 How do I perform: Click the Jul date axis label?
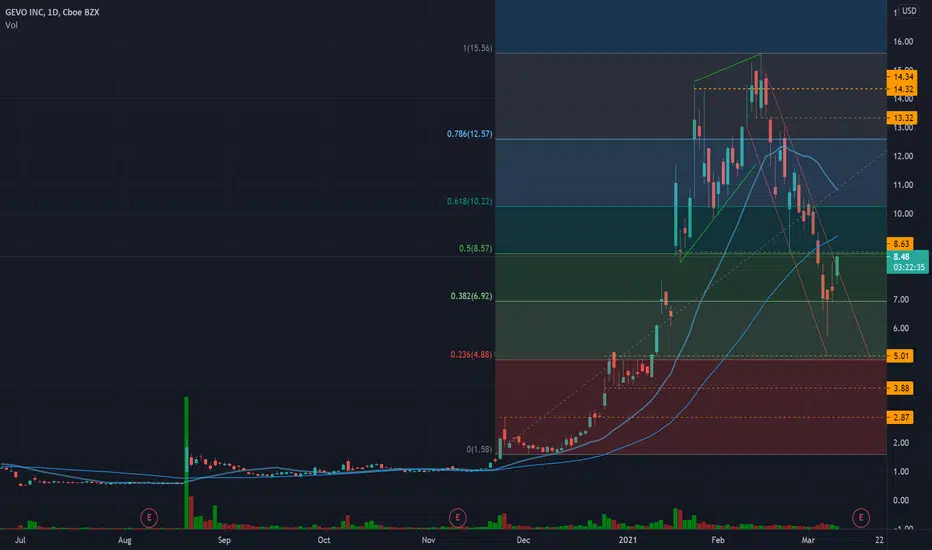(x=20, y=540)
